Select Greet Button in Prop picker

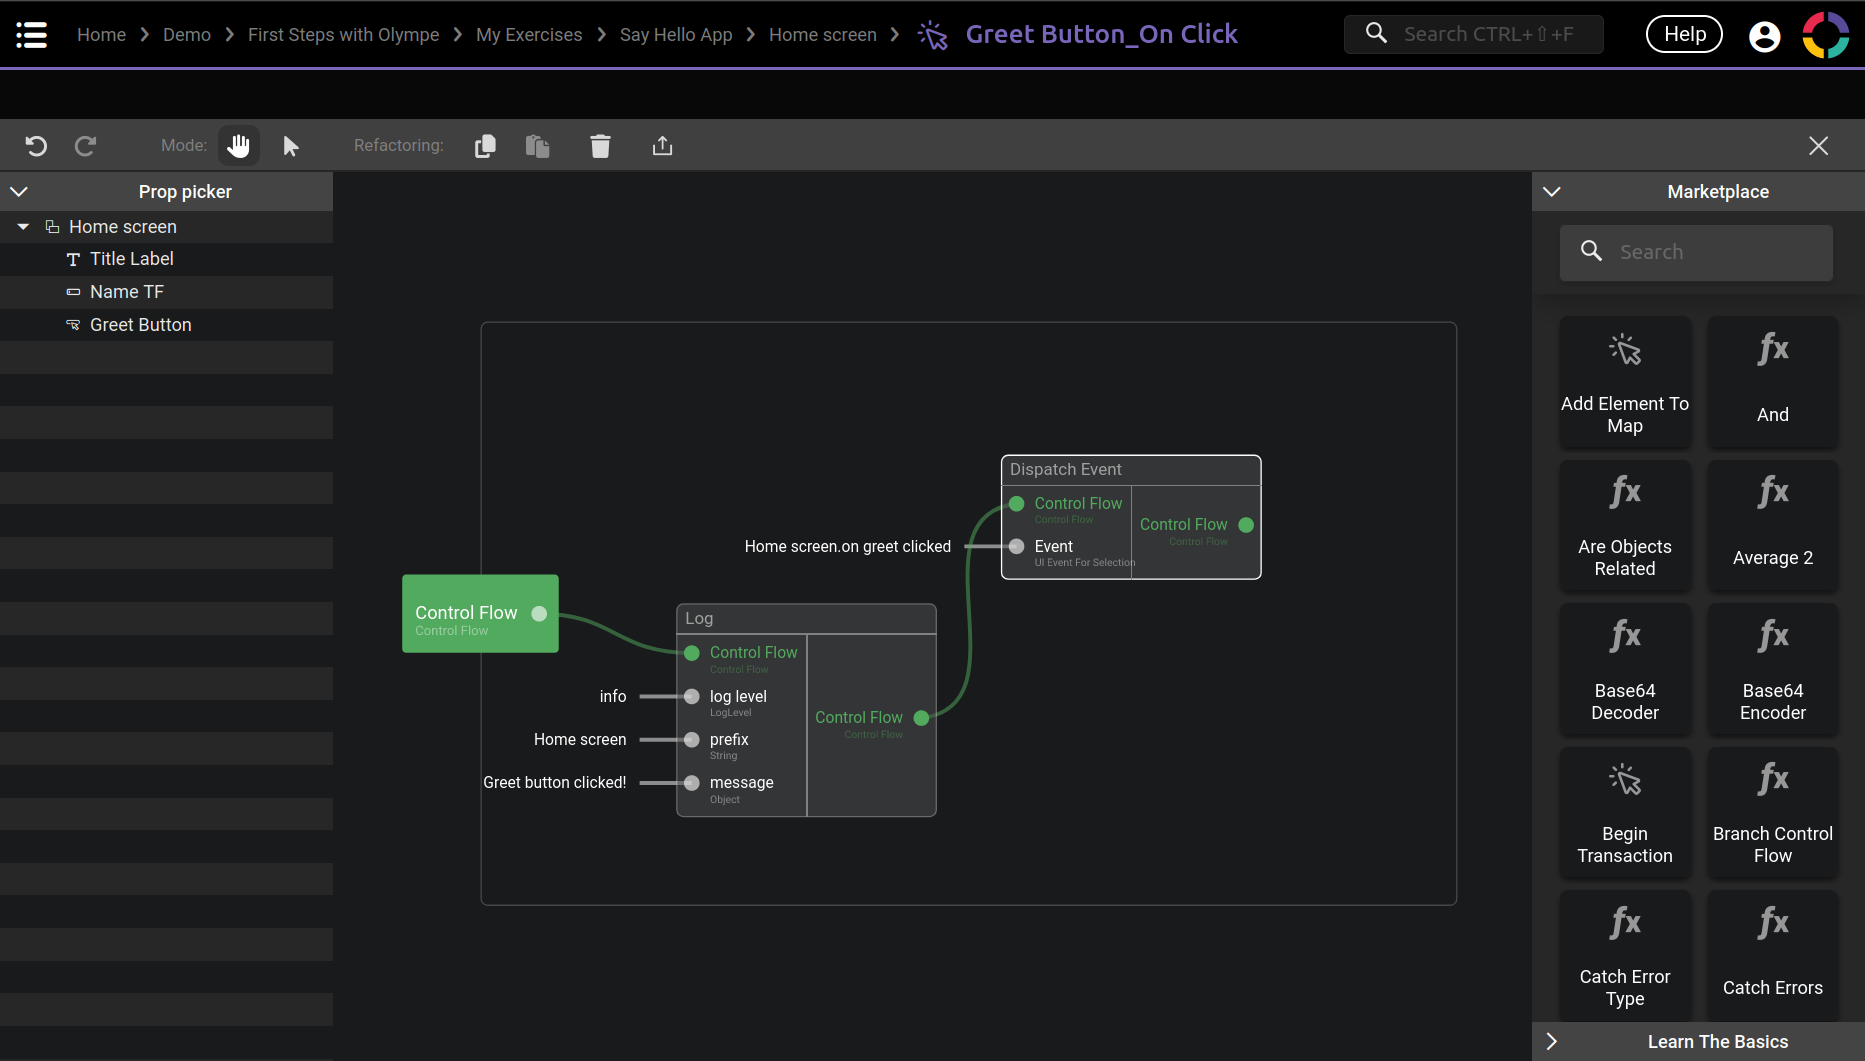pos(140,325)
